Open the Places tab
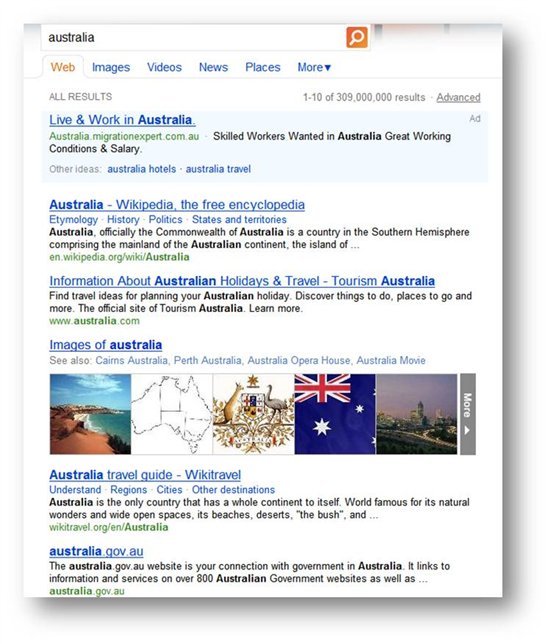Image resolution: width=550 pixels, height=644 pixels. (x=263, y=67)
